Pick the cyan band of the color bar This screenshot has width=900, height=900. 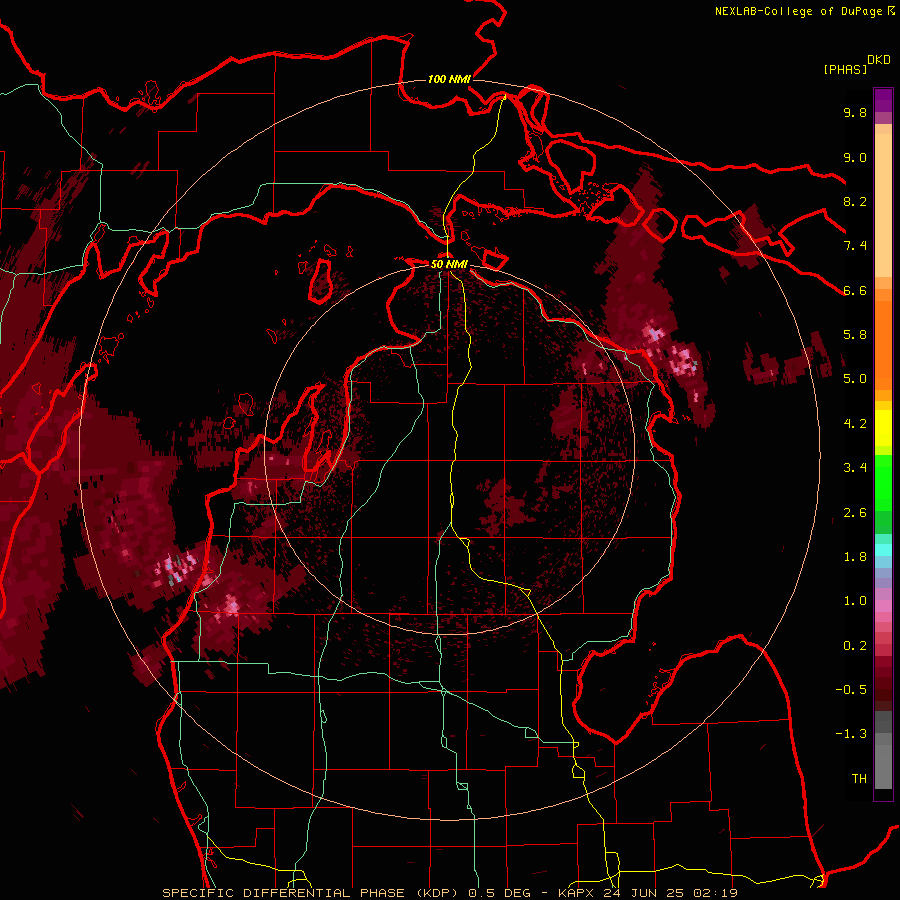click(x=883, y=550)
